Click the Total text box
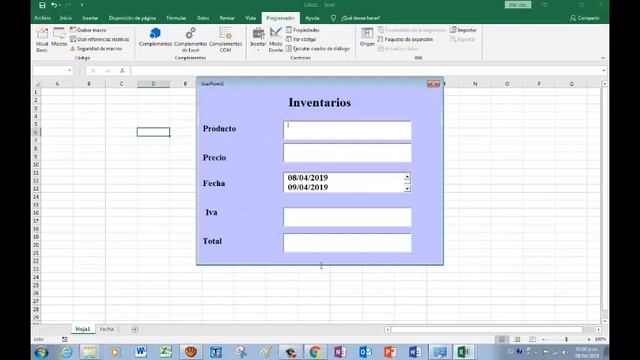This screenshot has height=360, width=640. click(347, 243)
